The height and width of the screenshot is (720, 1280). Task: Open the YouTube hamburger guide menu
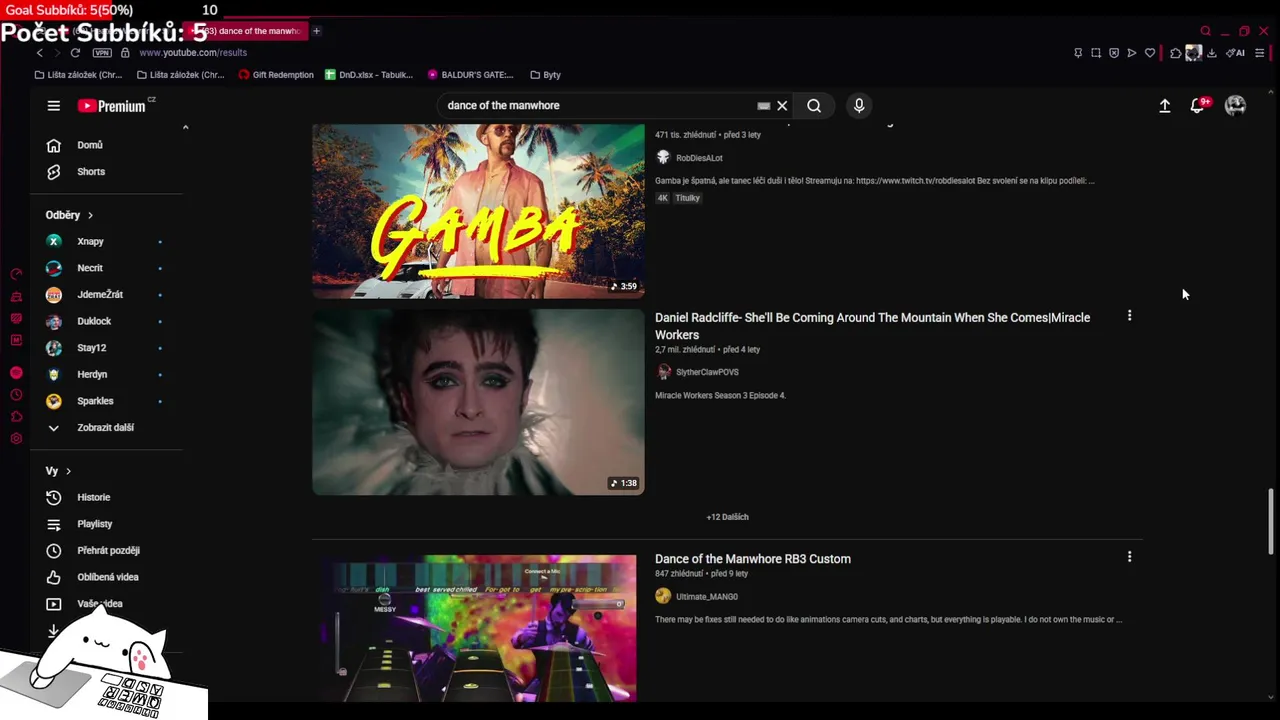[x=54, y=106]
